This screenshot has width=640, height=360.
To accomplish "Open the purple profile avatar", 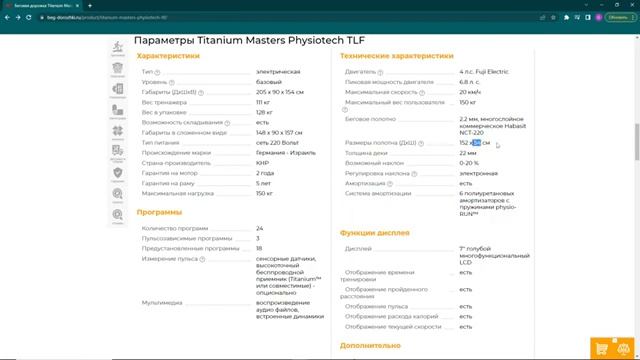I will 599,18.
